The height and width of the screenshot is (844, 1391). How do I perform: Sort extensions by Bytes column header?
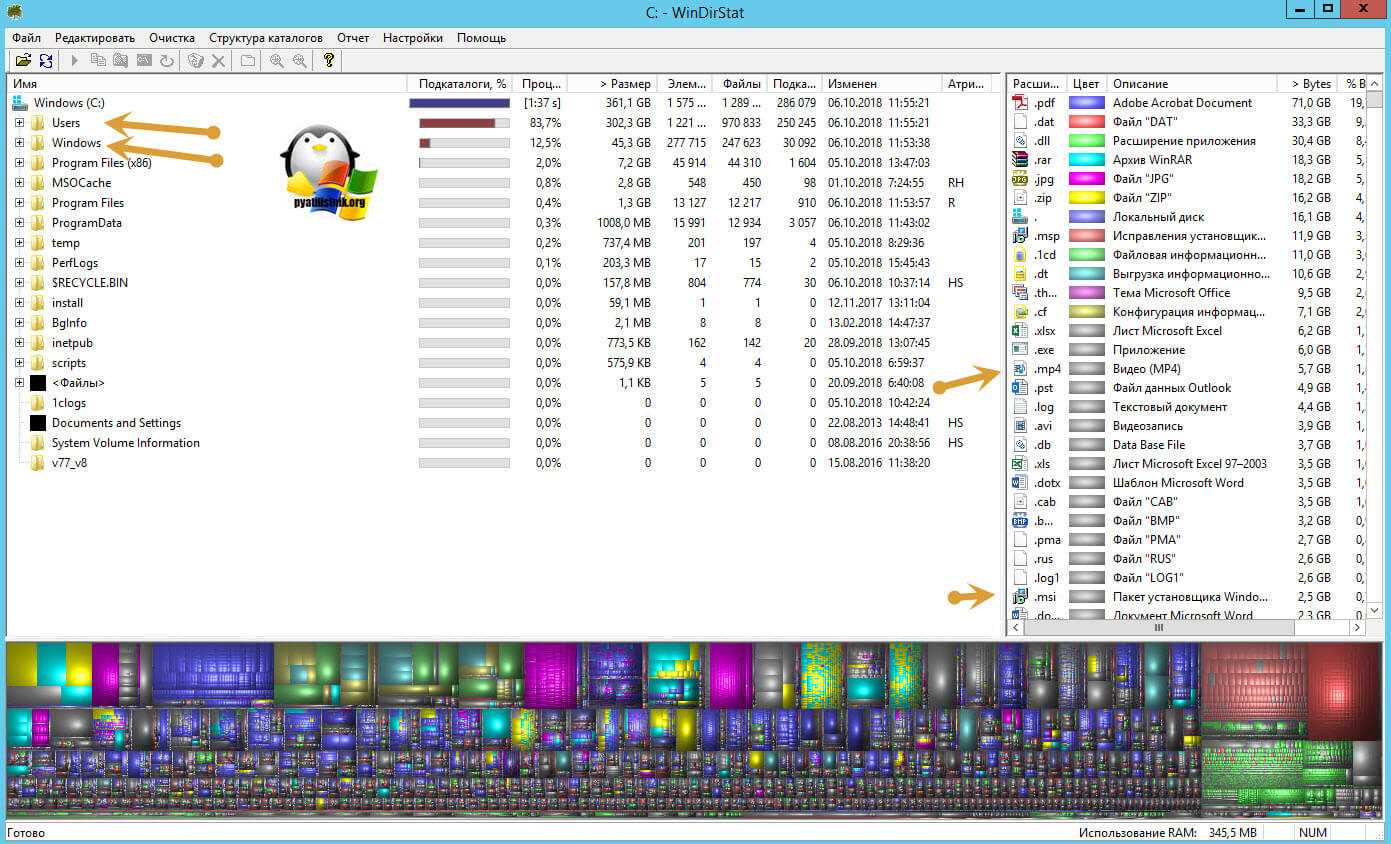coord(1310,84)
